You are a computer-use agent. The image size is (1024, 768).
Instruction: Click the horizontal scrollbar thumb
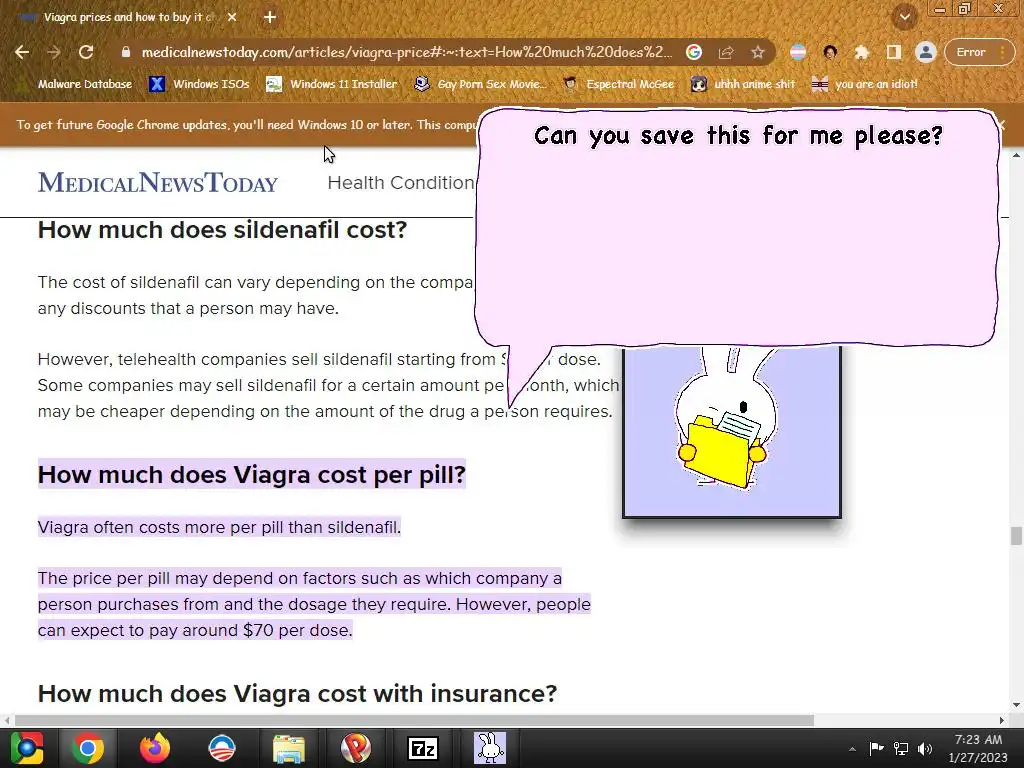coord(414,720)
